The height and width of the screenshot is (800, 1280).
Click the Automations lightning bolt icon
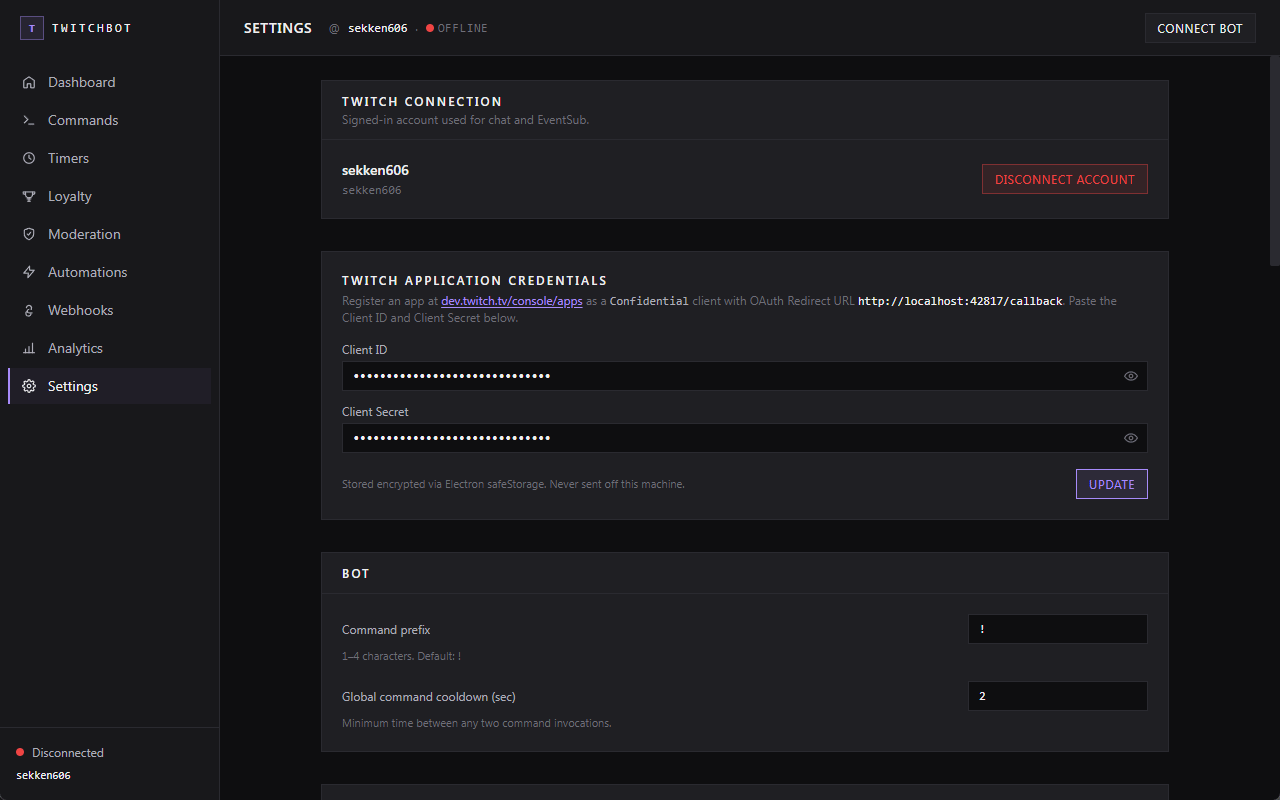[x=29, y=272]
